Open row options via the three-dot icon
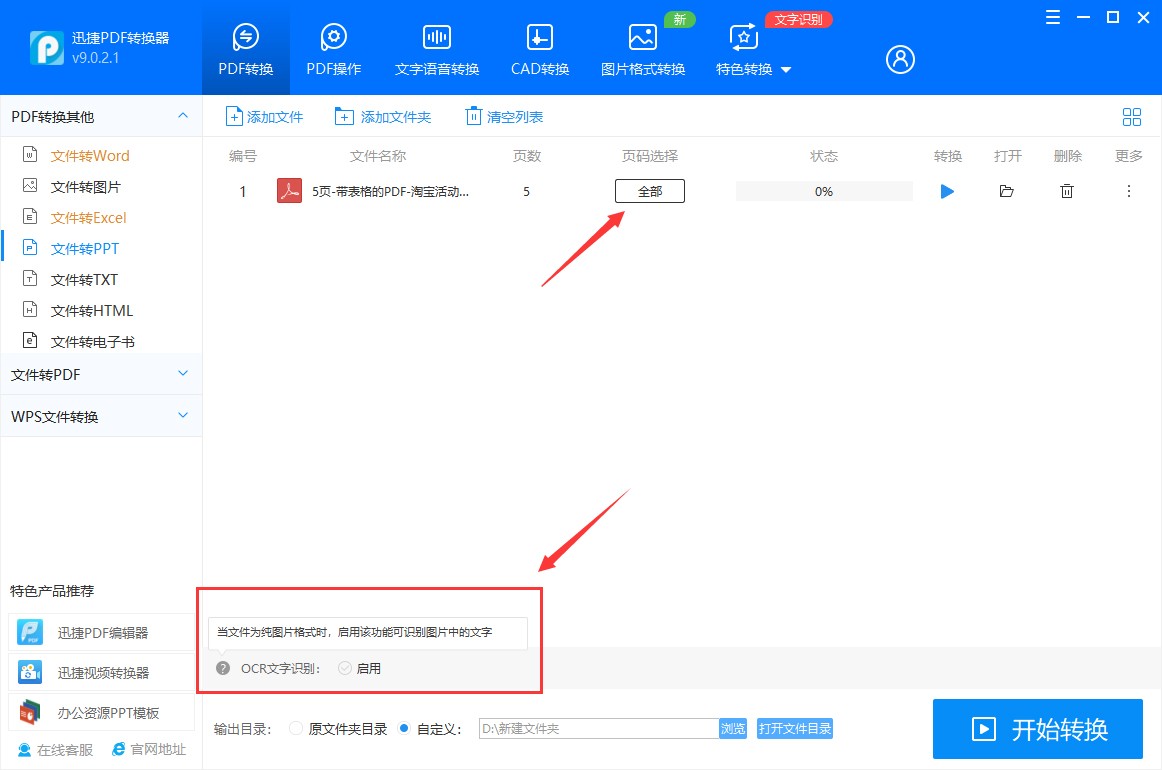The height and width of the screenshot is (770, 1162). coord(1128,191)
